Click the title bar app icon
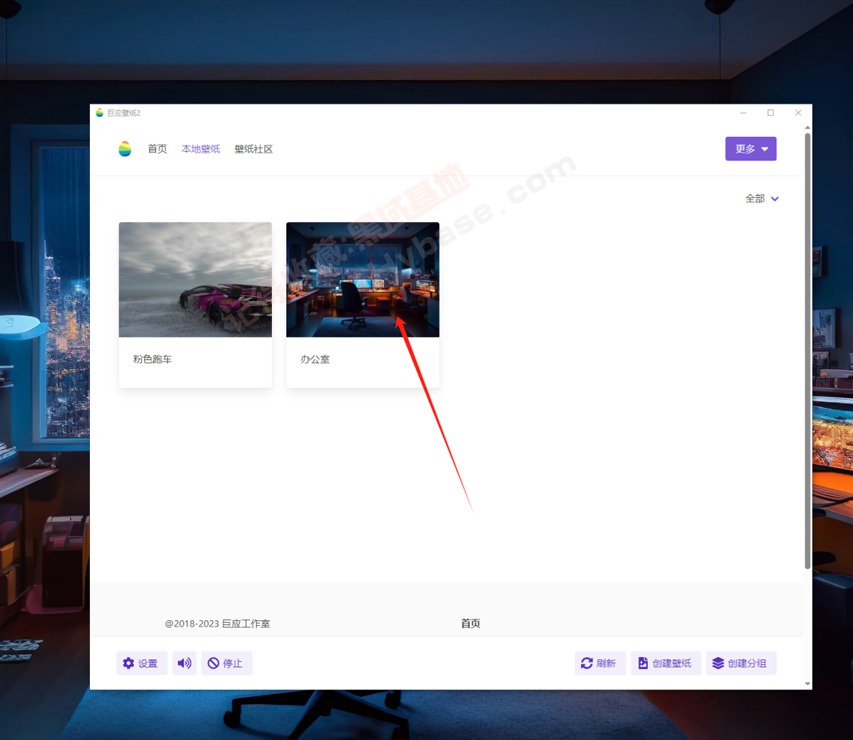 click(x=100, y=113)
